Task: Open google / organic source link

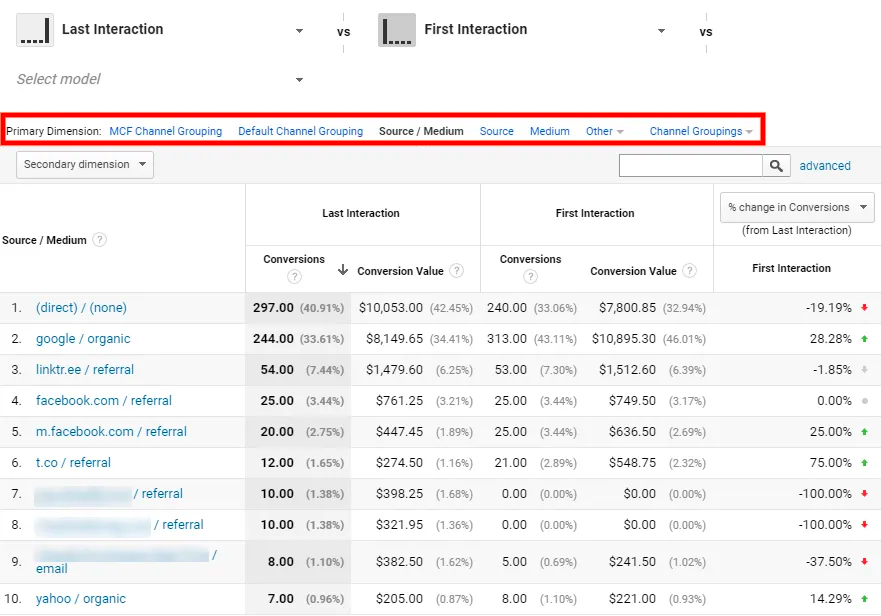Action: pyautogui.click(x=83, y=339)
